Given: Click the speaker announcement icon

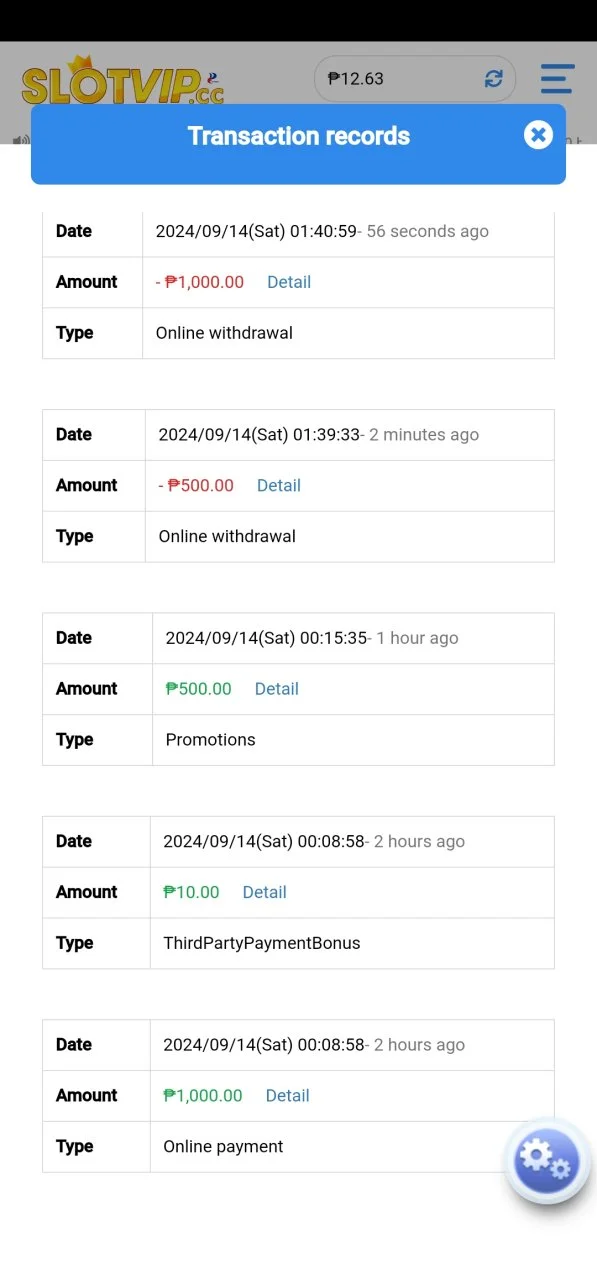Looking at the screenshot, I should pyautogui.click(x=21, y=140).
